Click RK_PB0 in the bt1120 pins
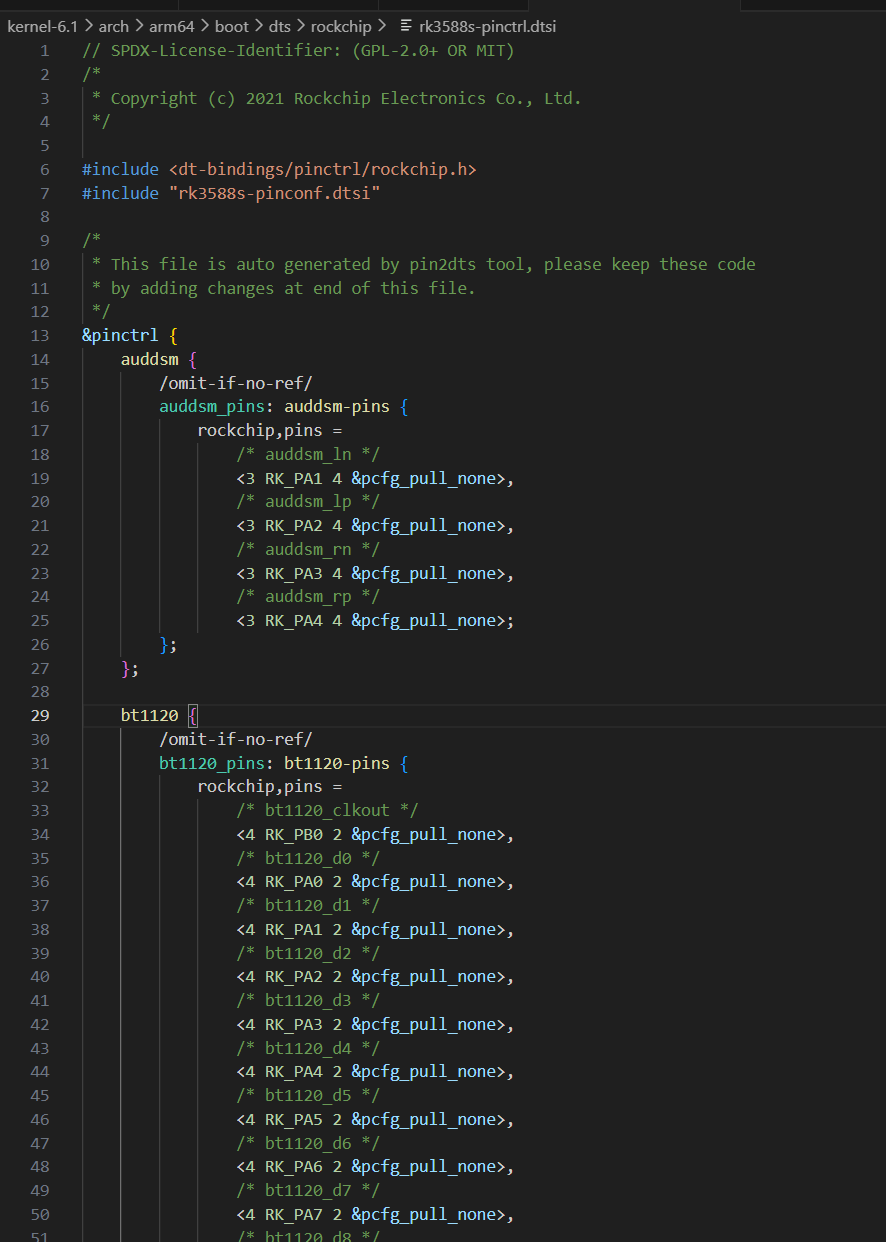Viewport: 886px width, 1242px height. tap(294, 834)
